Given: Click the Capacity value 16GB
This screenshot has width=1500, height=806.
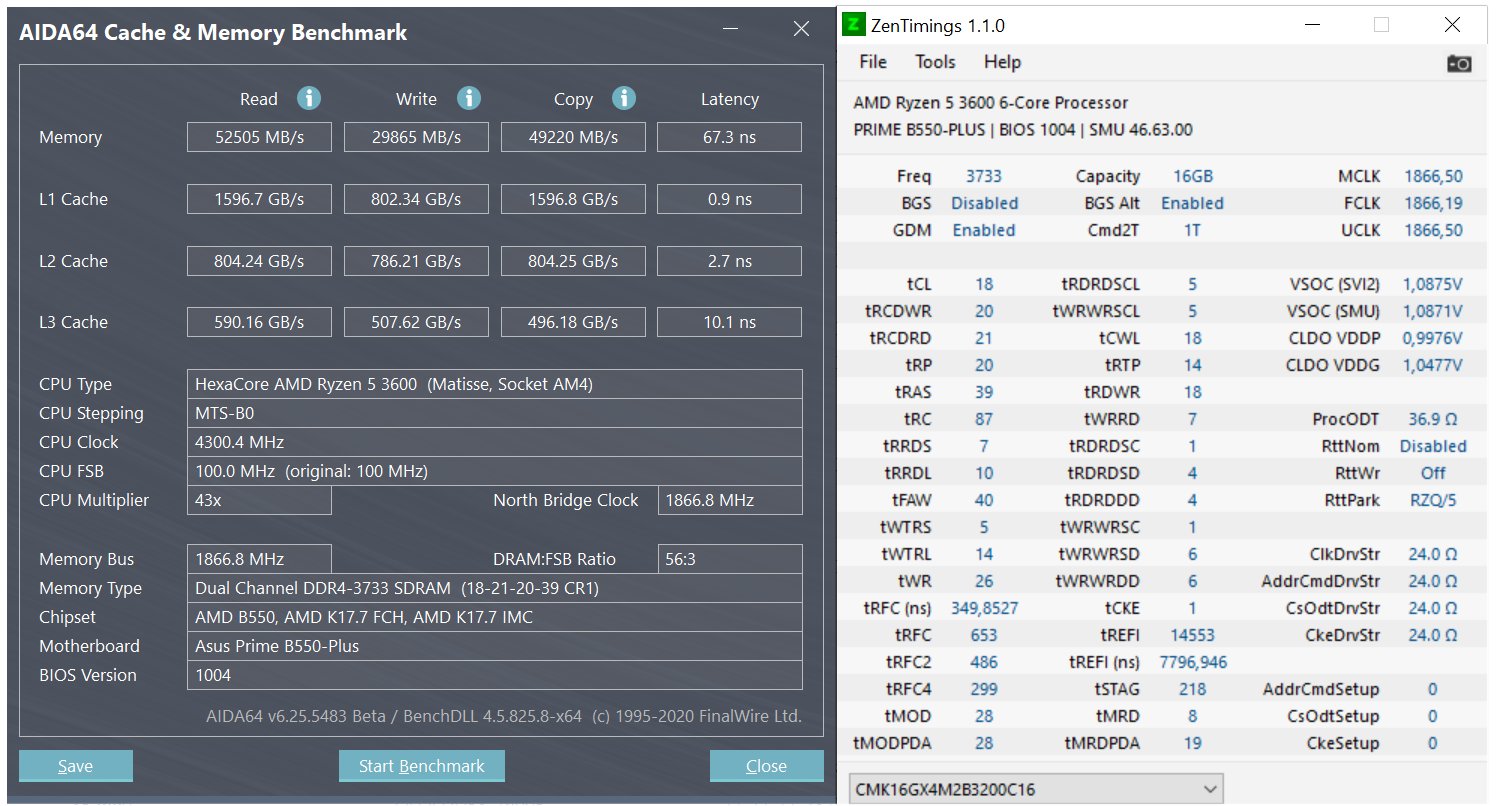Looking at the screenshot, I should tap(1192, 176).
